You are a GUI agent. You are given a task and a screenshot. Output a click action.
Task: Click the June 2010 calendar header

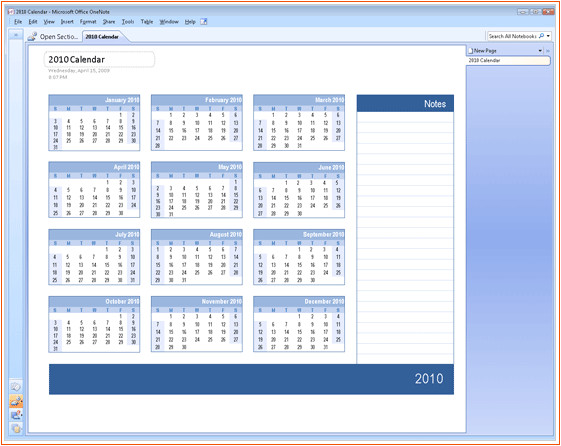[x=299, y=167]
